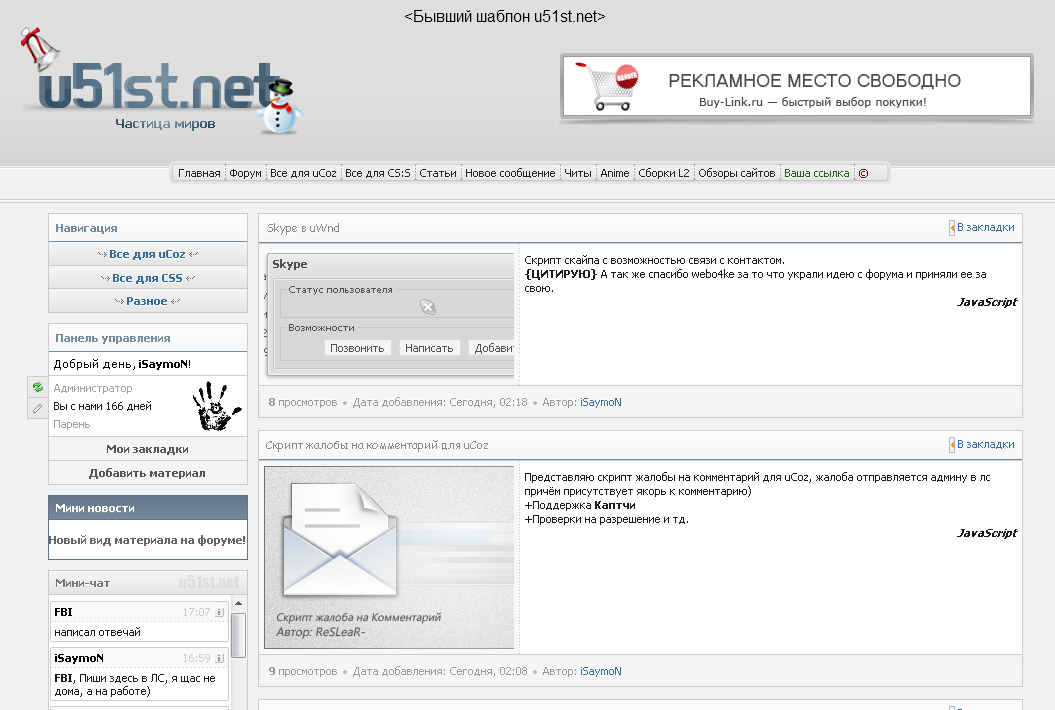
Task: Open the 'Форум' menu item
Action: 245,173
